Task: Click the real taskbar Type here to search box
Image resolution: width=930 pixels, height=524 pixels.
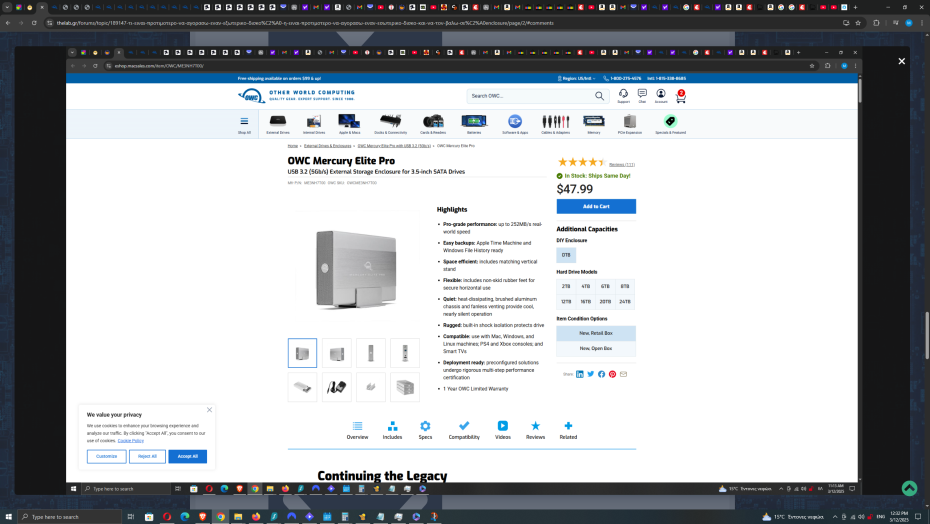Action: [69, 517]
